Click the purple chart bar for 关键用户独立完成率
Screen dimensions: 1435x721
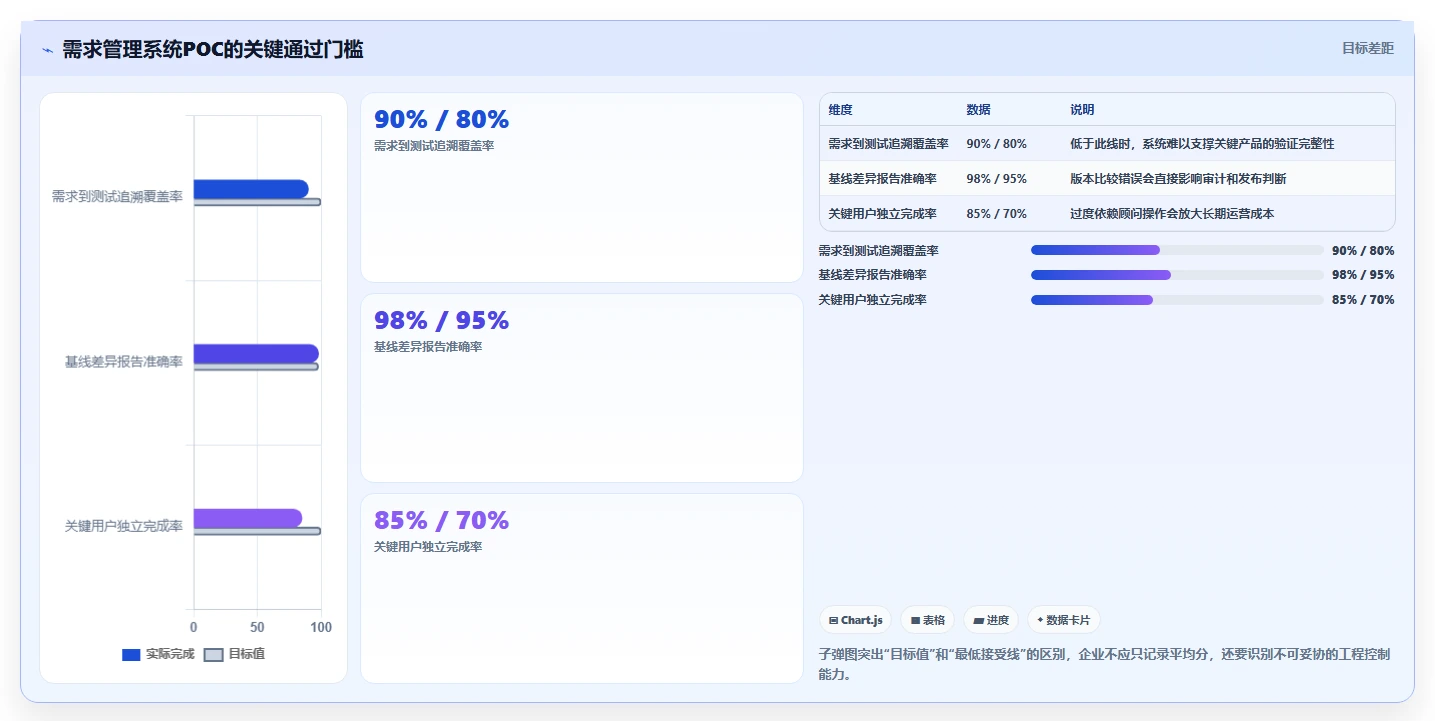click(248, 518)
